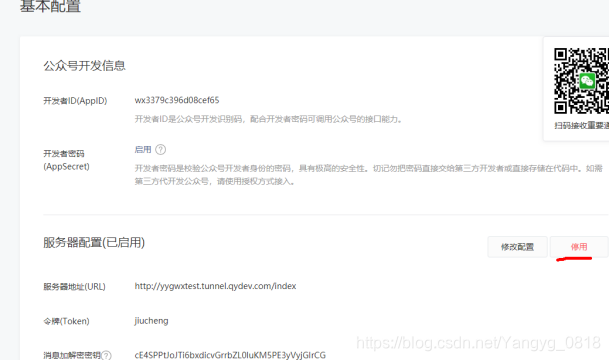Screen dimensions: 610x361
Task: Click the 启用 link for AppSecret
Action: point(143,149)
